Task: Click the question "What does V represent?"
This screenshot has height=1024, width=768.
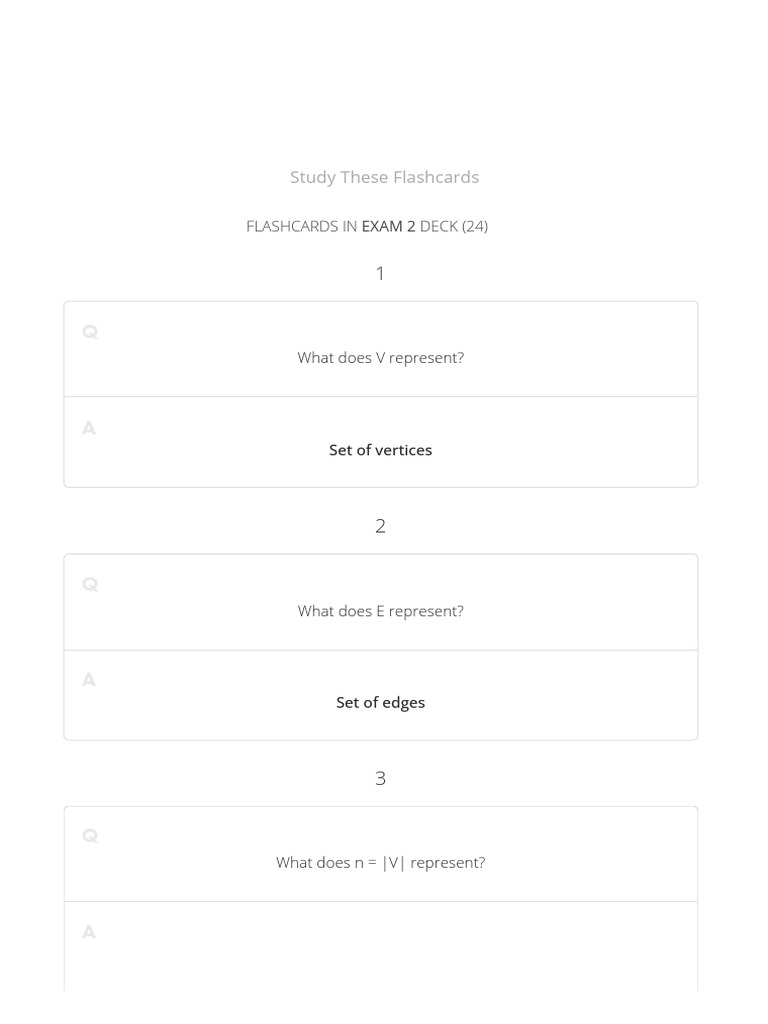Action: pyautogui.click(x=380, y=358)
